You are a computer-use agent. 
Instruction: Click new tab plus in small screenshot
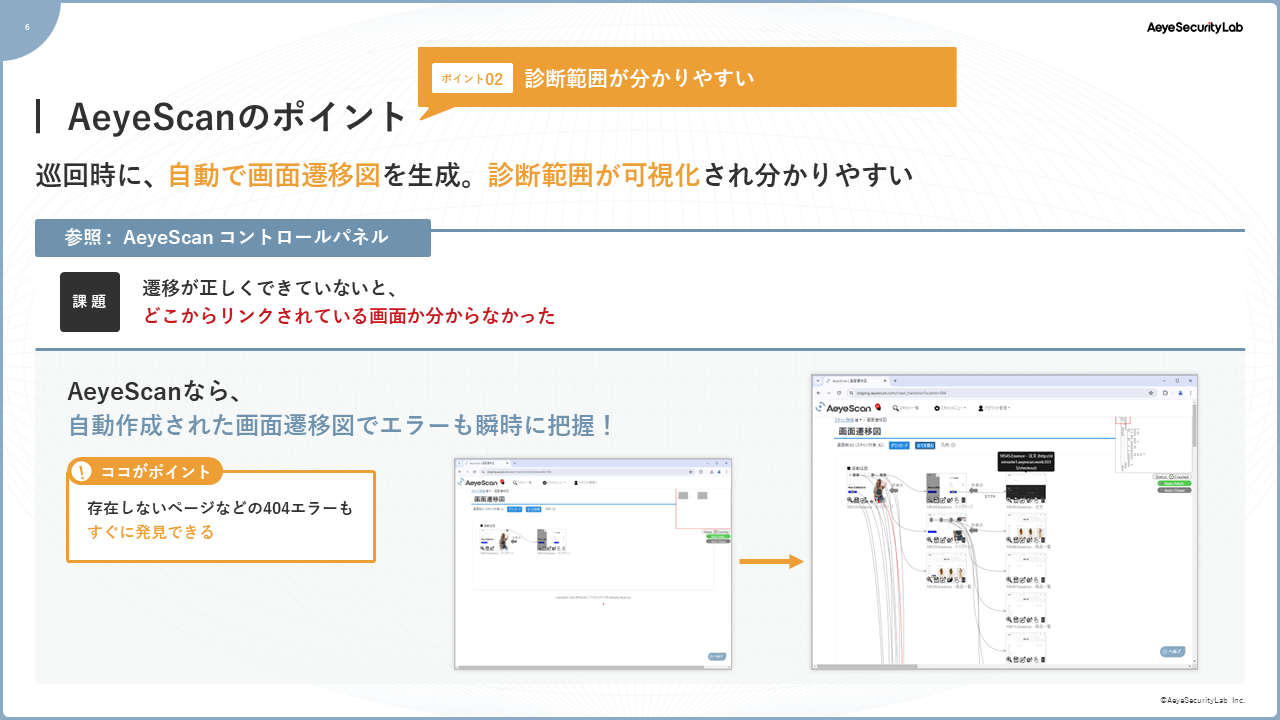tap(515, 463)
